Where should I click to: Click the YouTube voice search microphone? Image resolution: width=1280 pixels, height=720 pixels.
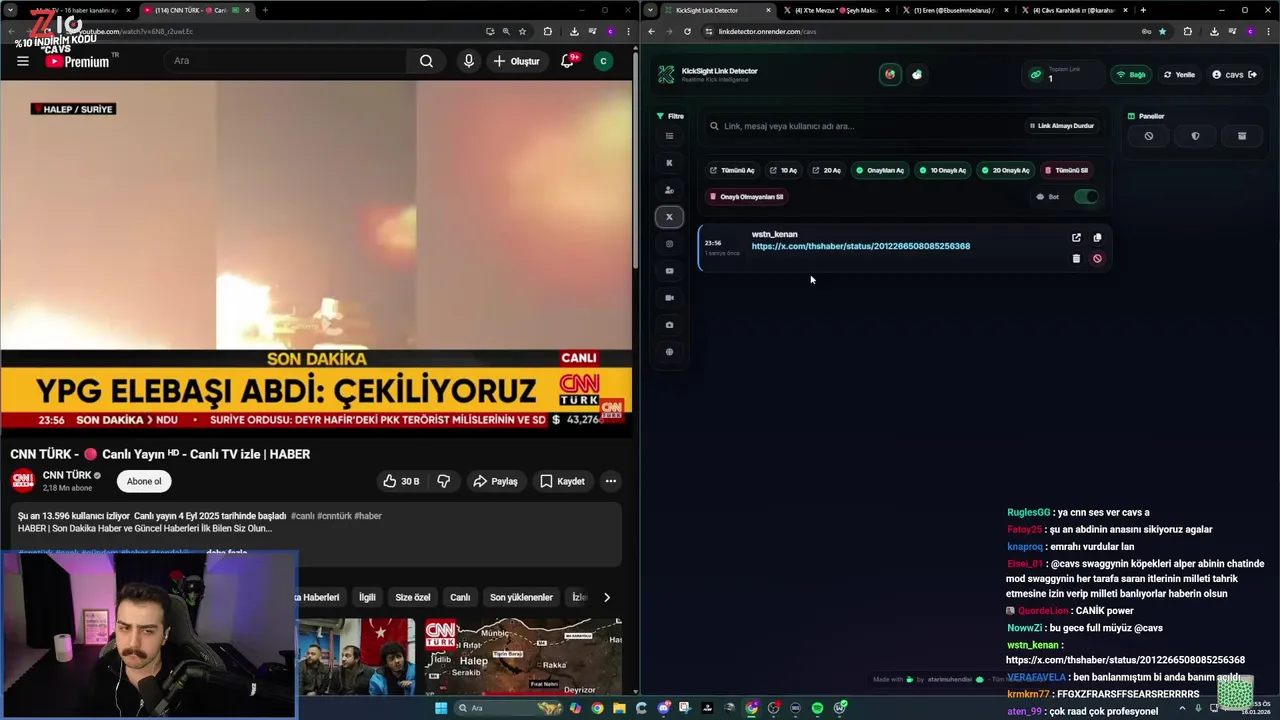point(468,61)
